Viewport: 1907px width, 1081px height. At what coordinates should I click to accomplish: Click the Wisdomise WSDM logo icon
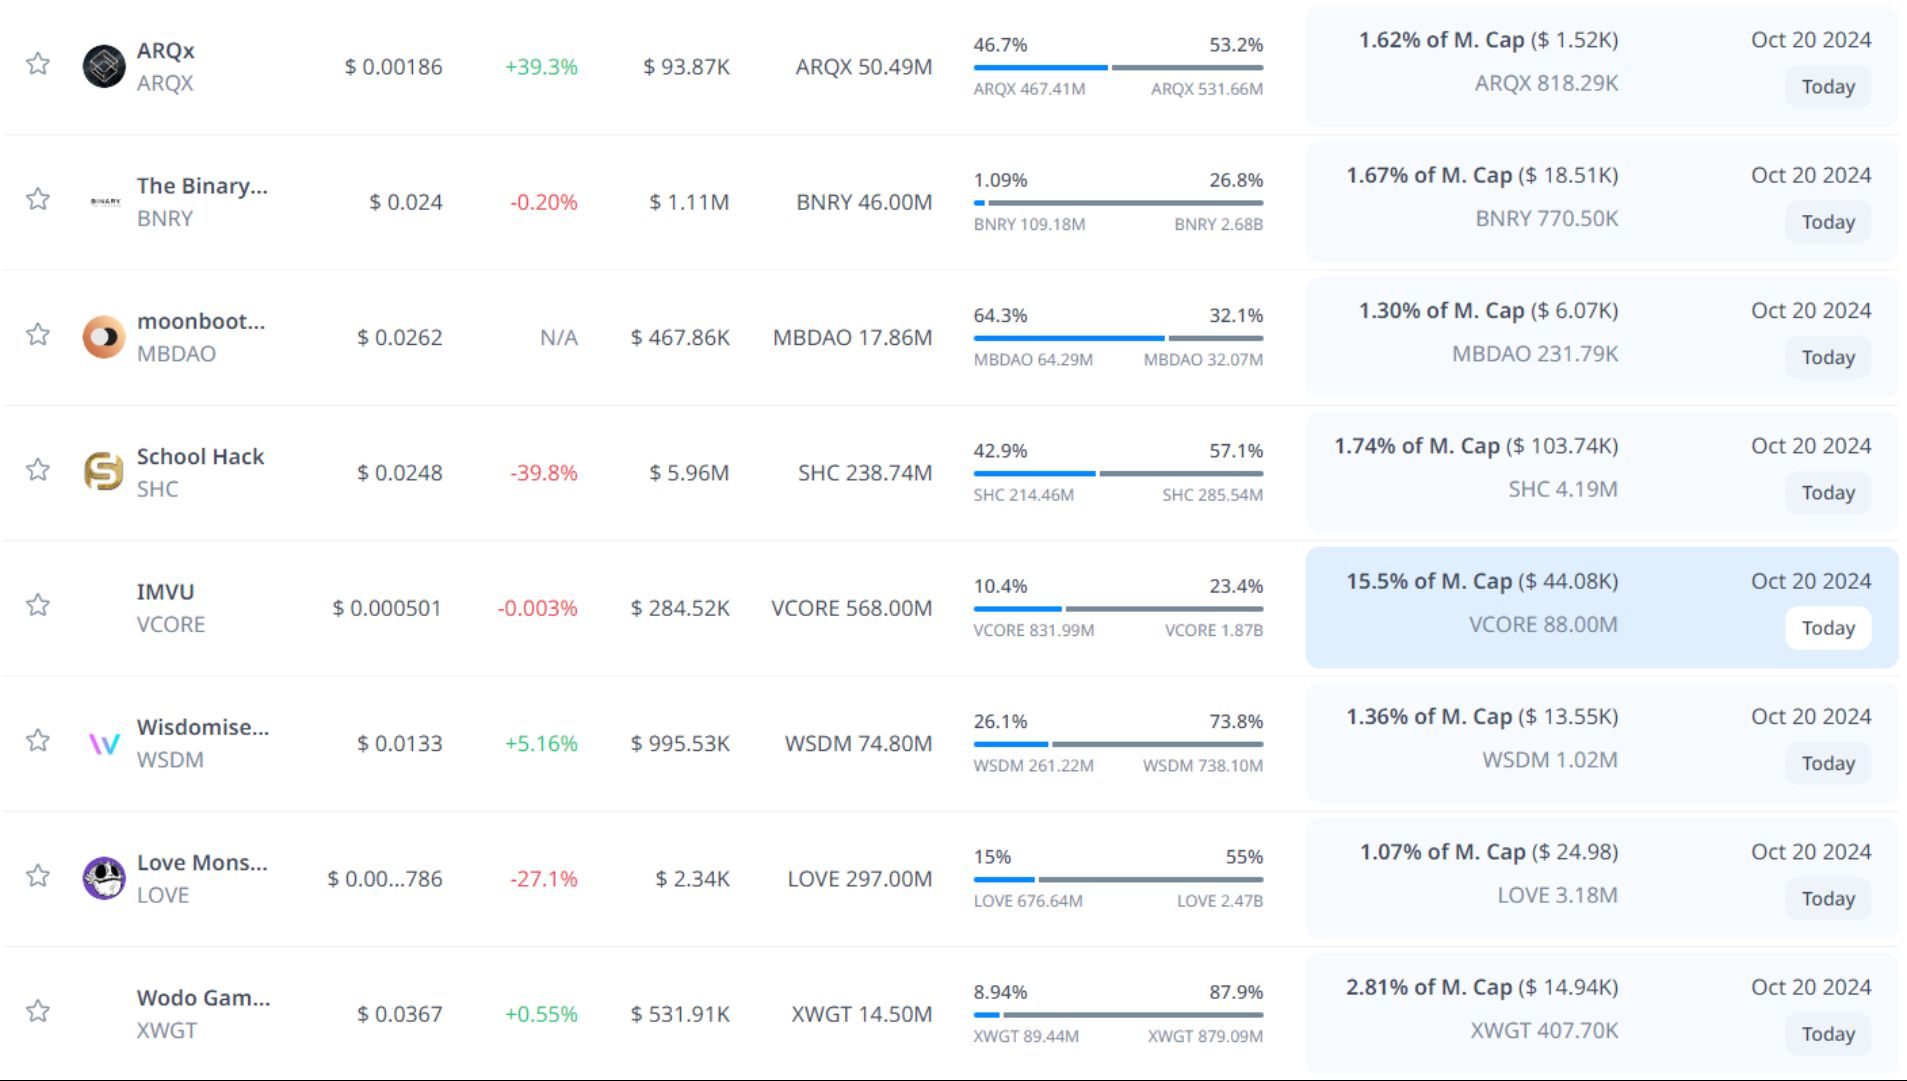point(104,743)
